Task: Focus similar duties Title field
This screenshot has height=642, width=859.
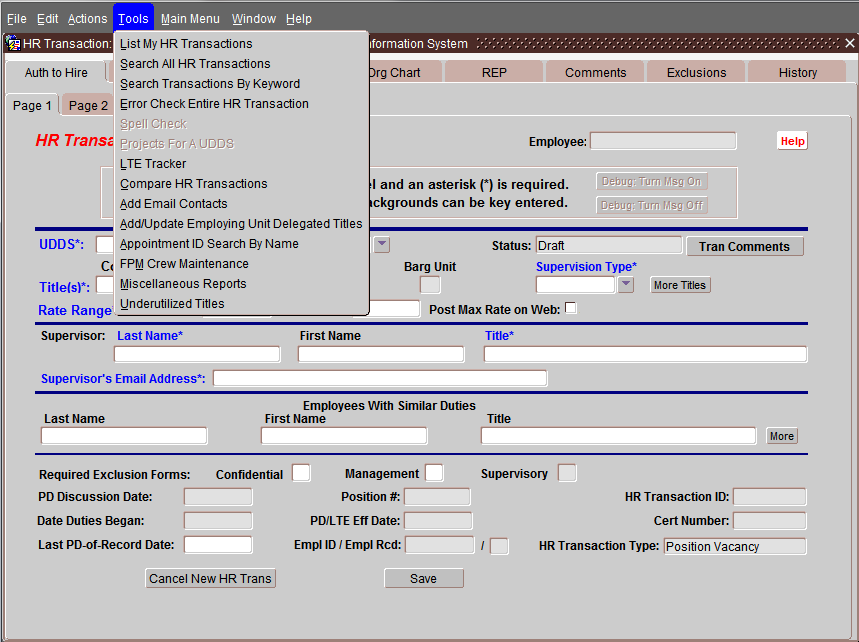Action: (619, 435)
